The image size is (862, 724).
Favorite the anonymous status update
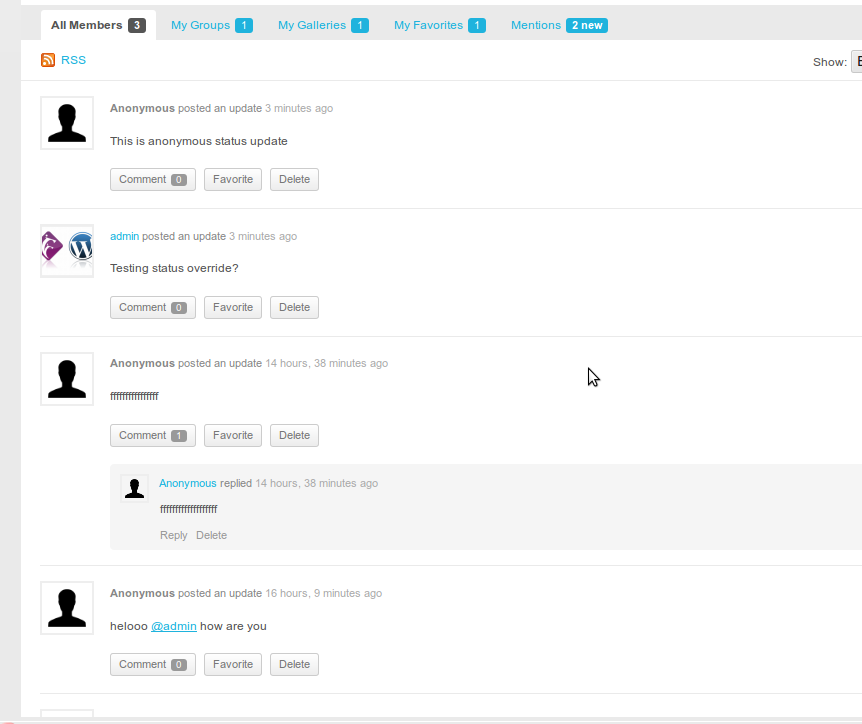click(x=232, y=179)
